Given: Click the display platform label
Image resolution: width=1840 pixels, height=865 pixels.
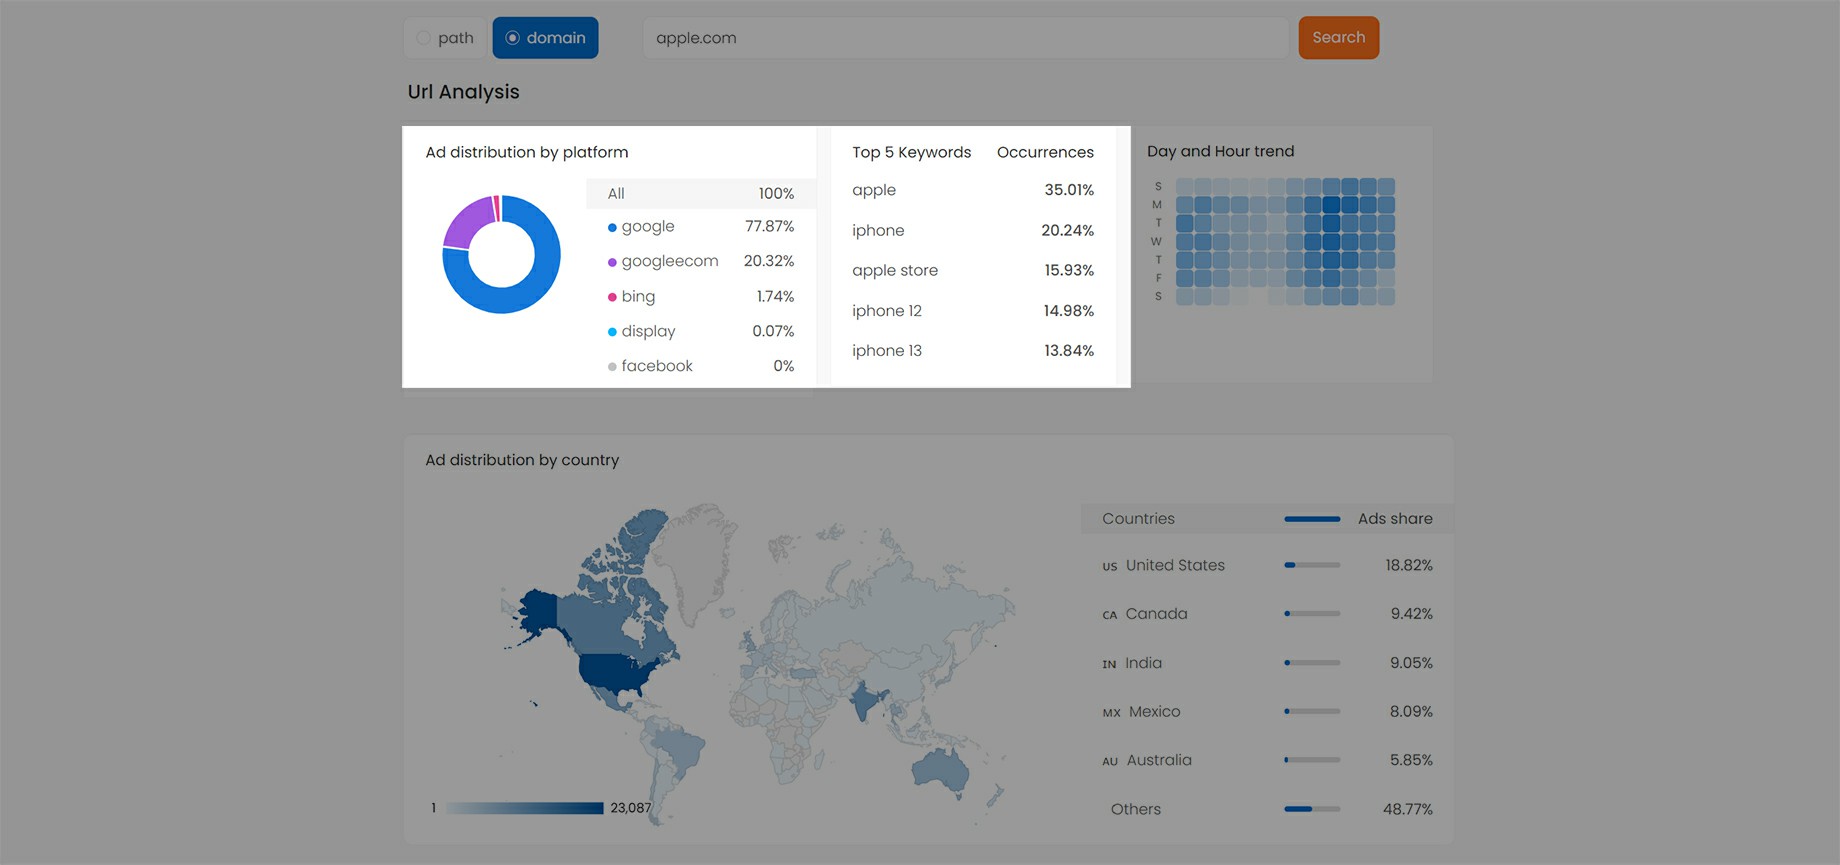Looking at the screenshot, I should tap(648, 331).
